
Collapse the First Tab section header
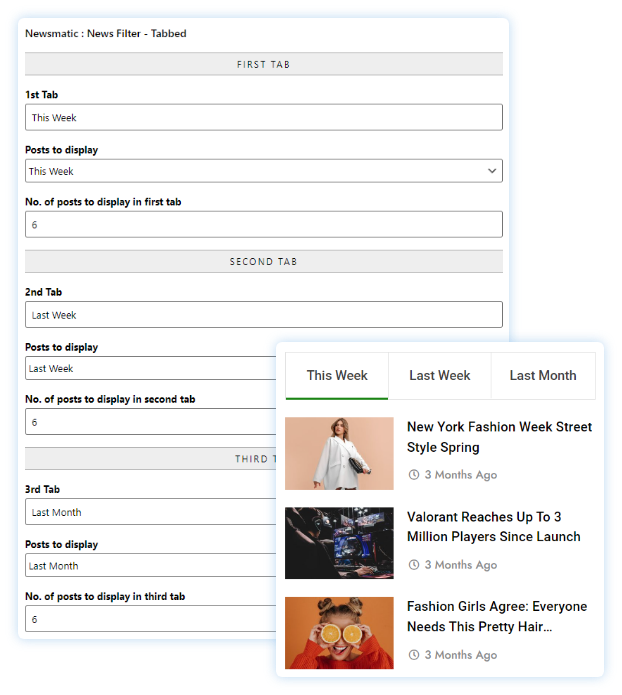pyautogui.click(x=263, y=64)
